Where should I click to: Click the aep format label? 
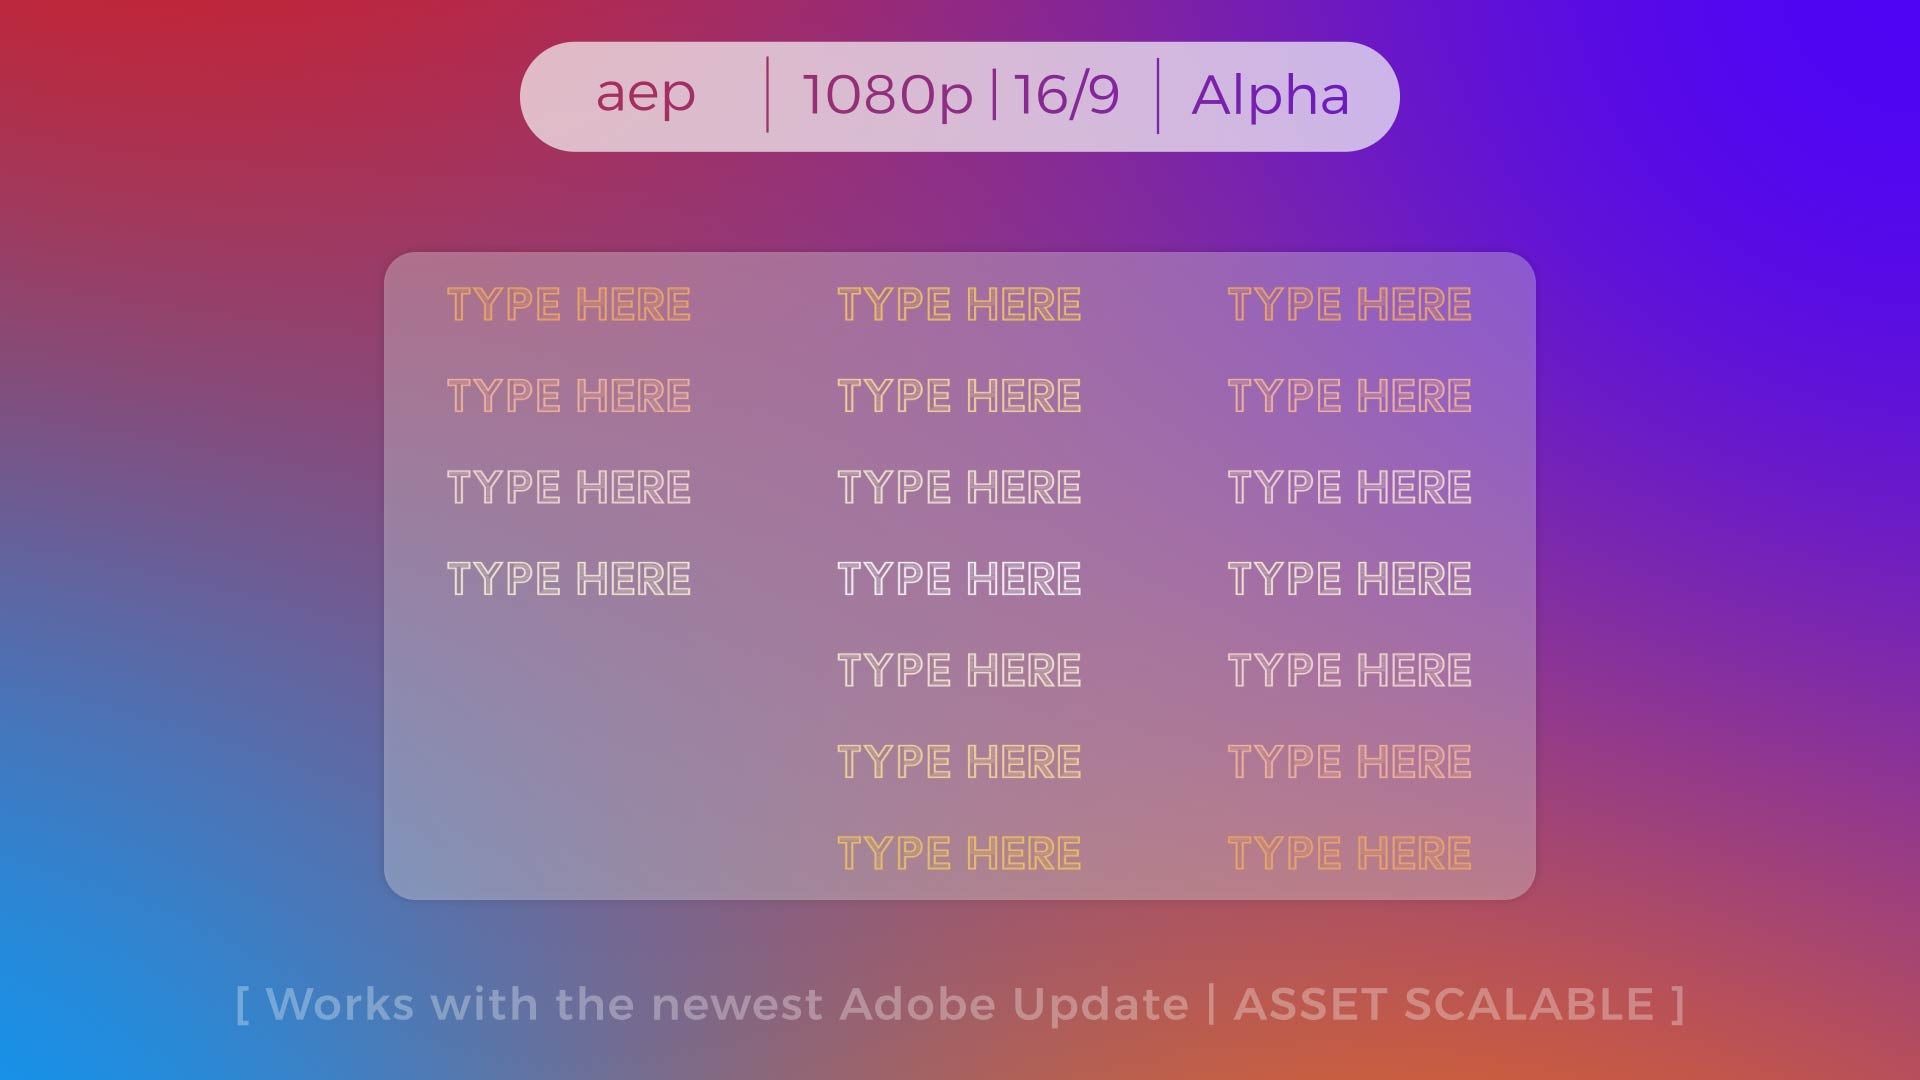click(645, 95)
